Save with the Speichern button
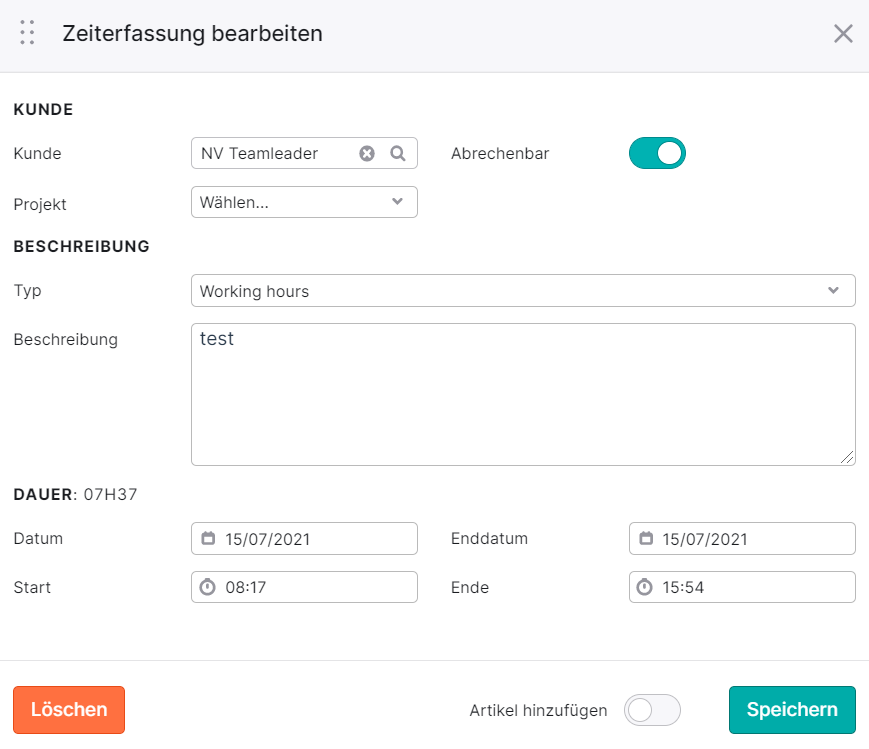Image resolution: width=869 pixels, height=749 pixels. pyautogui.click(x=792, y=710)
